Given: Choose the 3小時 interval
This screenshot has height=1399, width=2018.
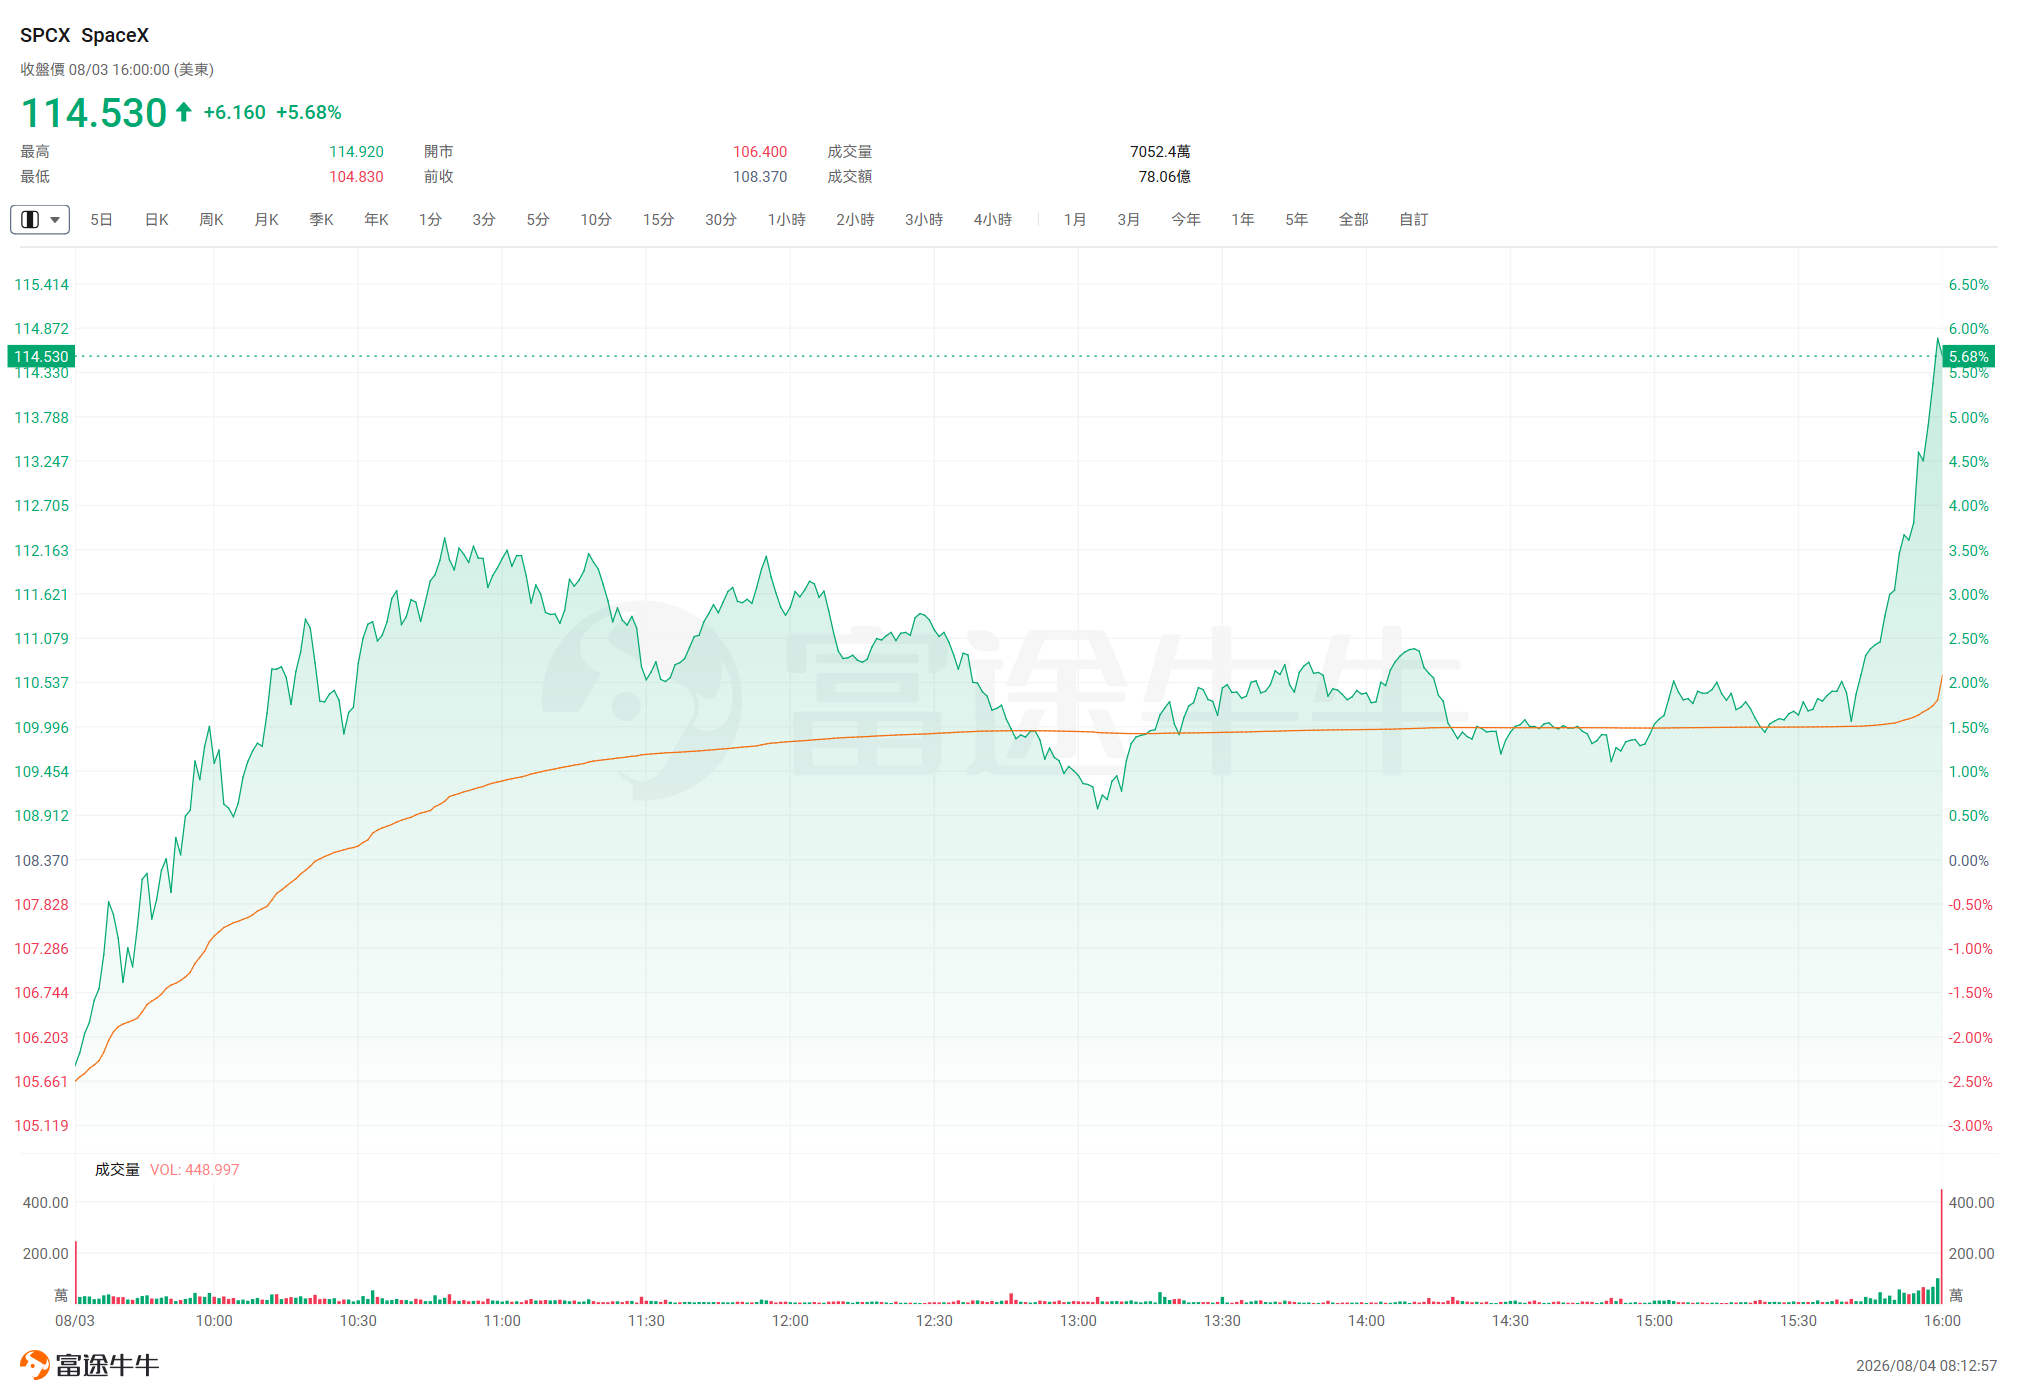Looking at the screenshot, I should coord(924,220).
